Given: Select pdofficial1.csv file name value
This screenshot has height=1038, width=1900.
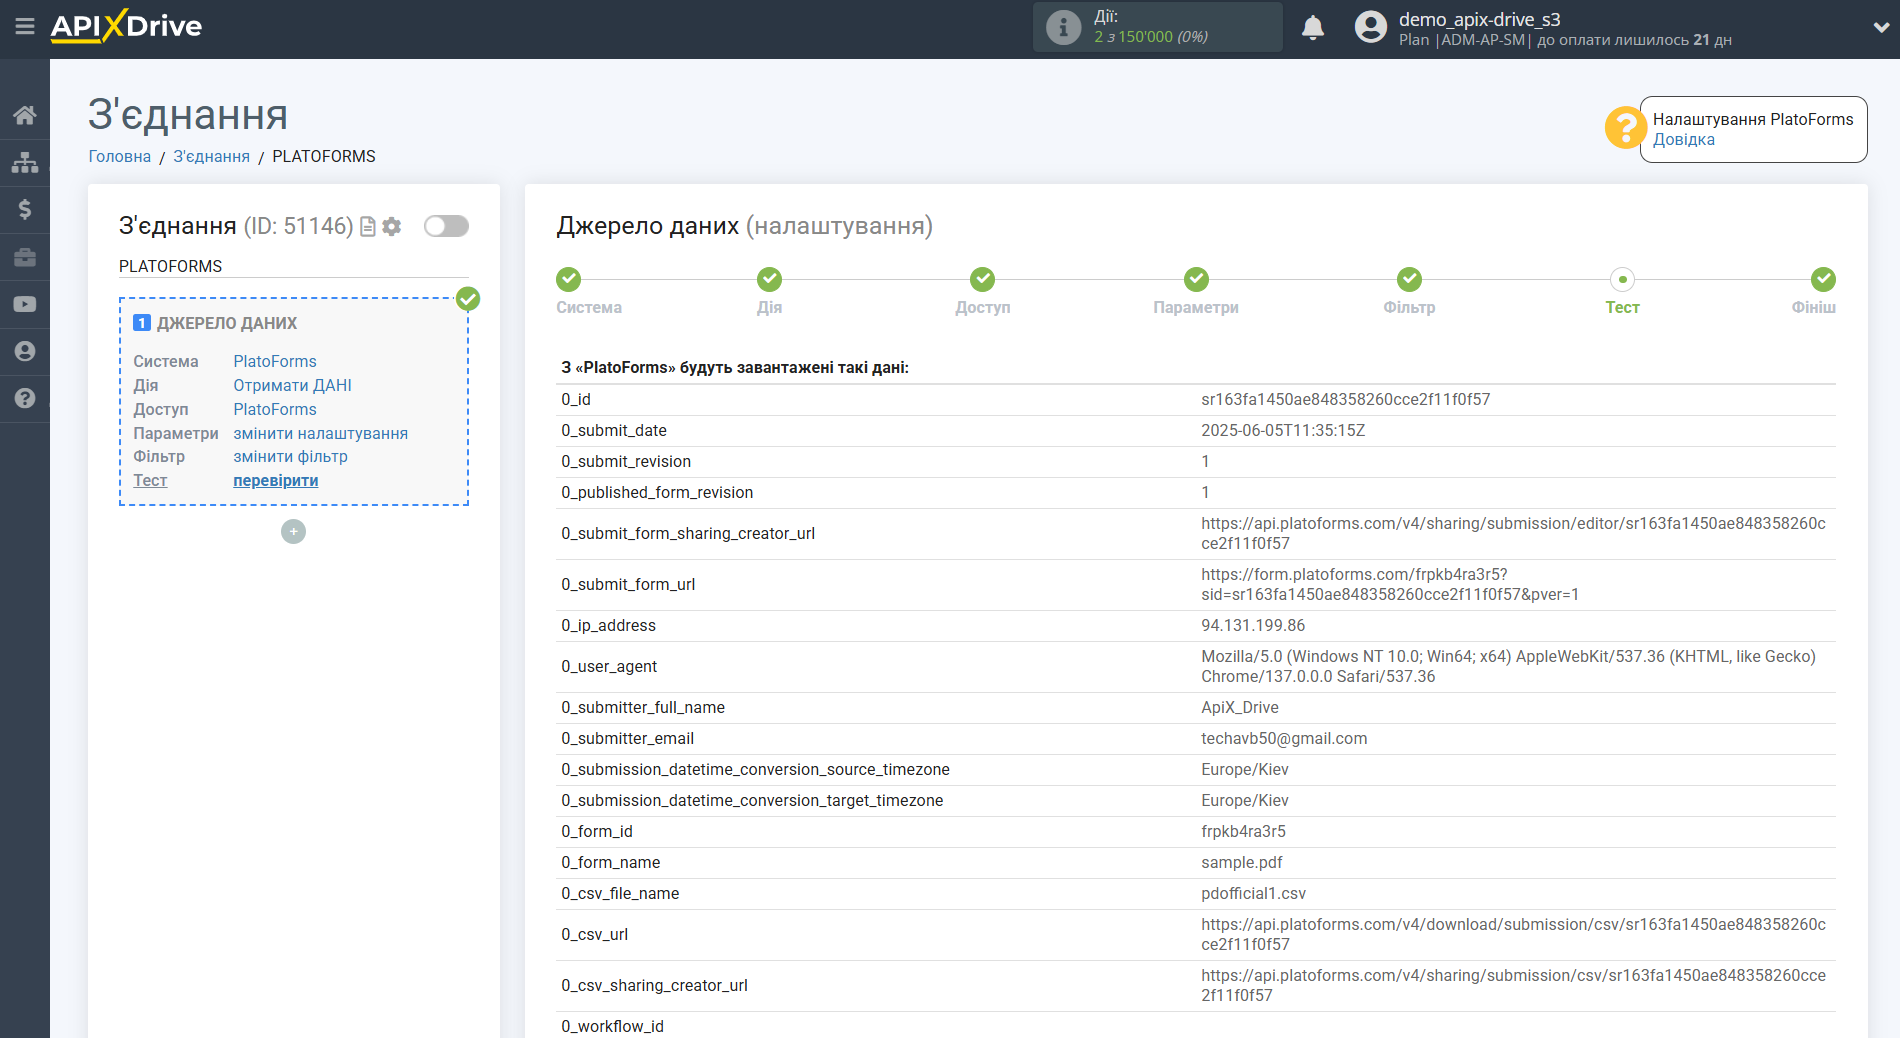Looking at the screenshot, I should 1253,894.
